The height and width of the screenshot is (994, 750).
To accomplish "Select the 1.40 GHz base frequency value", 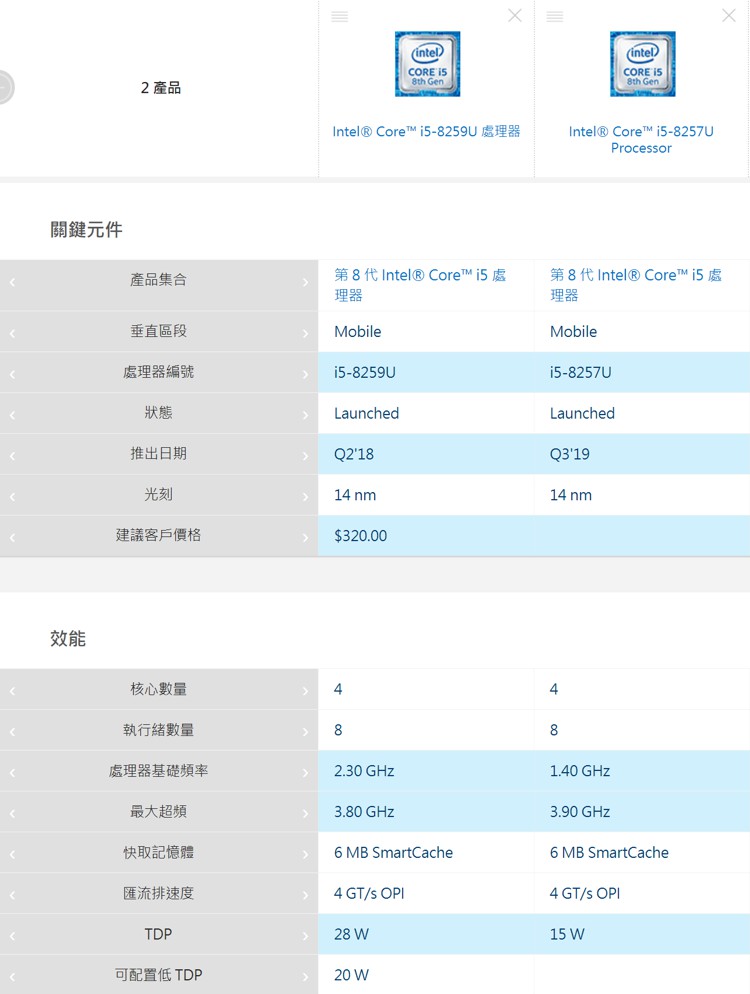I will point(579,771).
